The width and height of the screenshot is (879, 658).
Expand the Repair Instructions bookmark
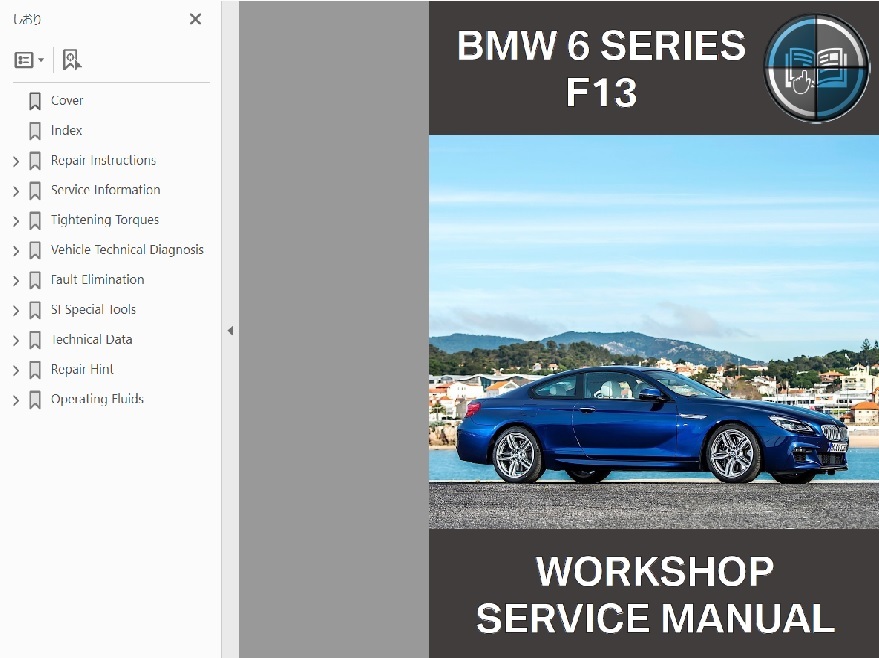[x=16, y=161]
